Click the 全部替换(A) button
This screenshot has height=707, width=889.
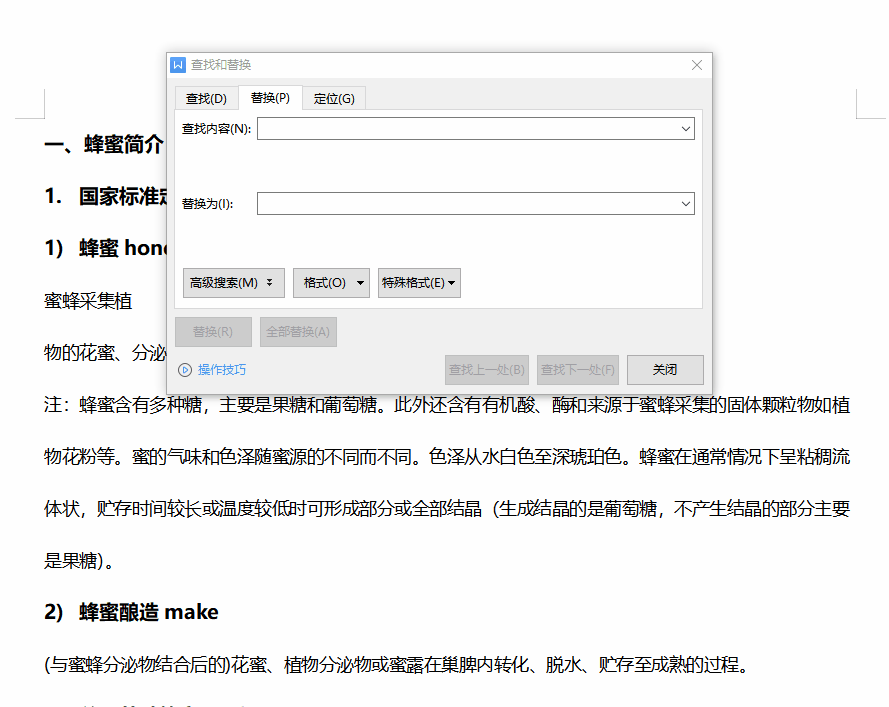[298, 332]
